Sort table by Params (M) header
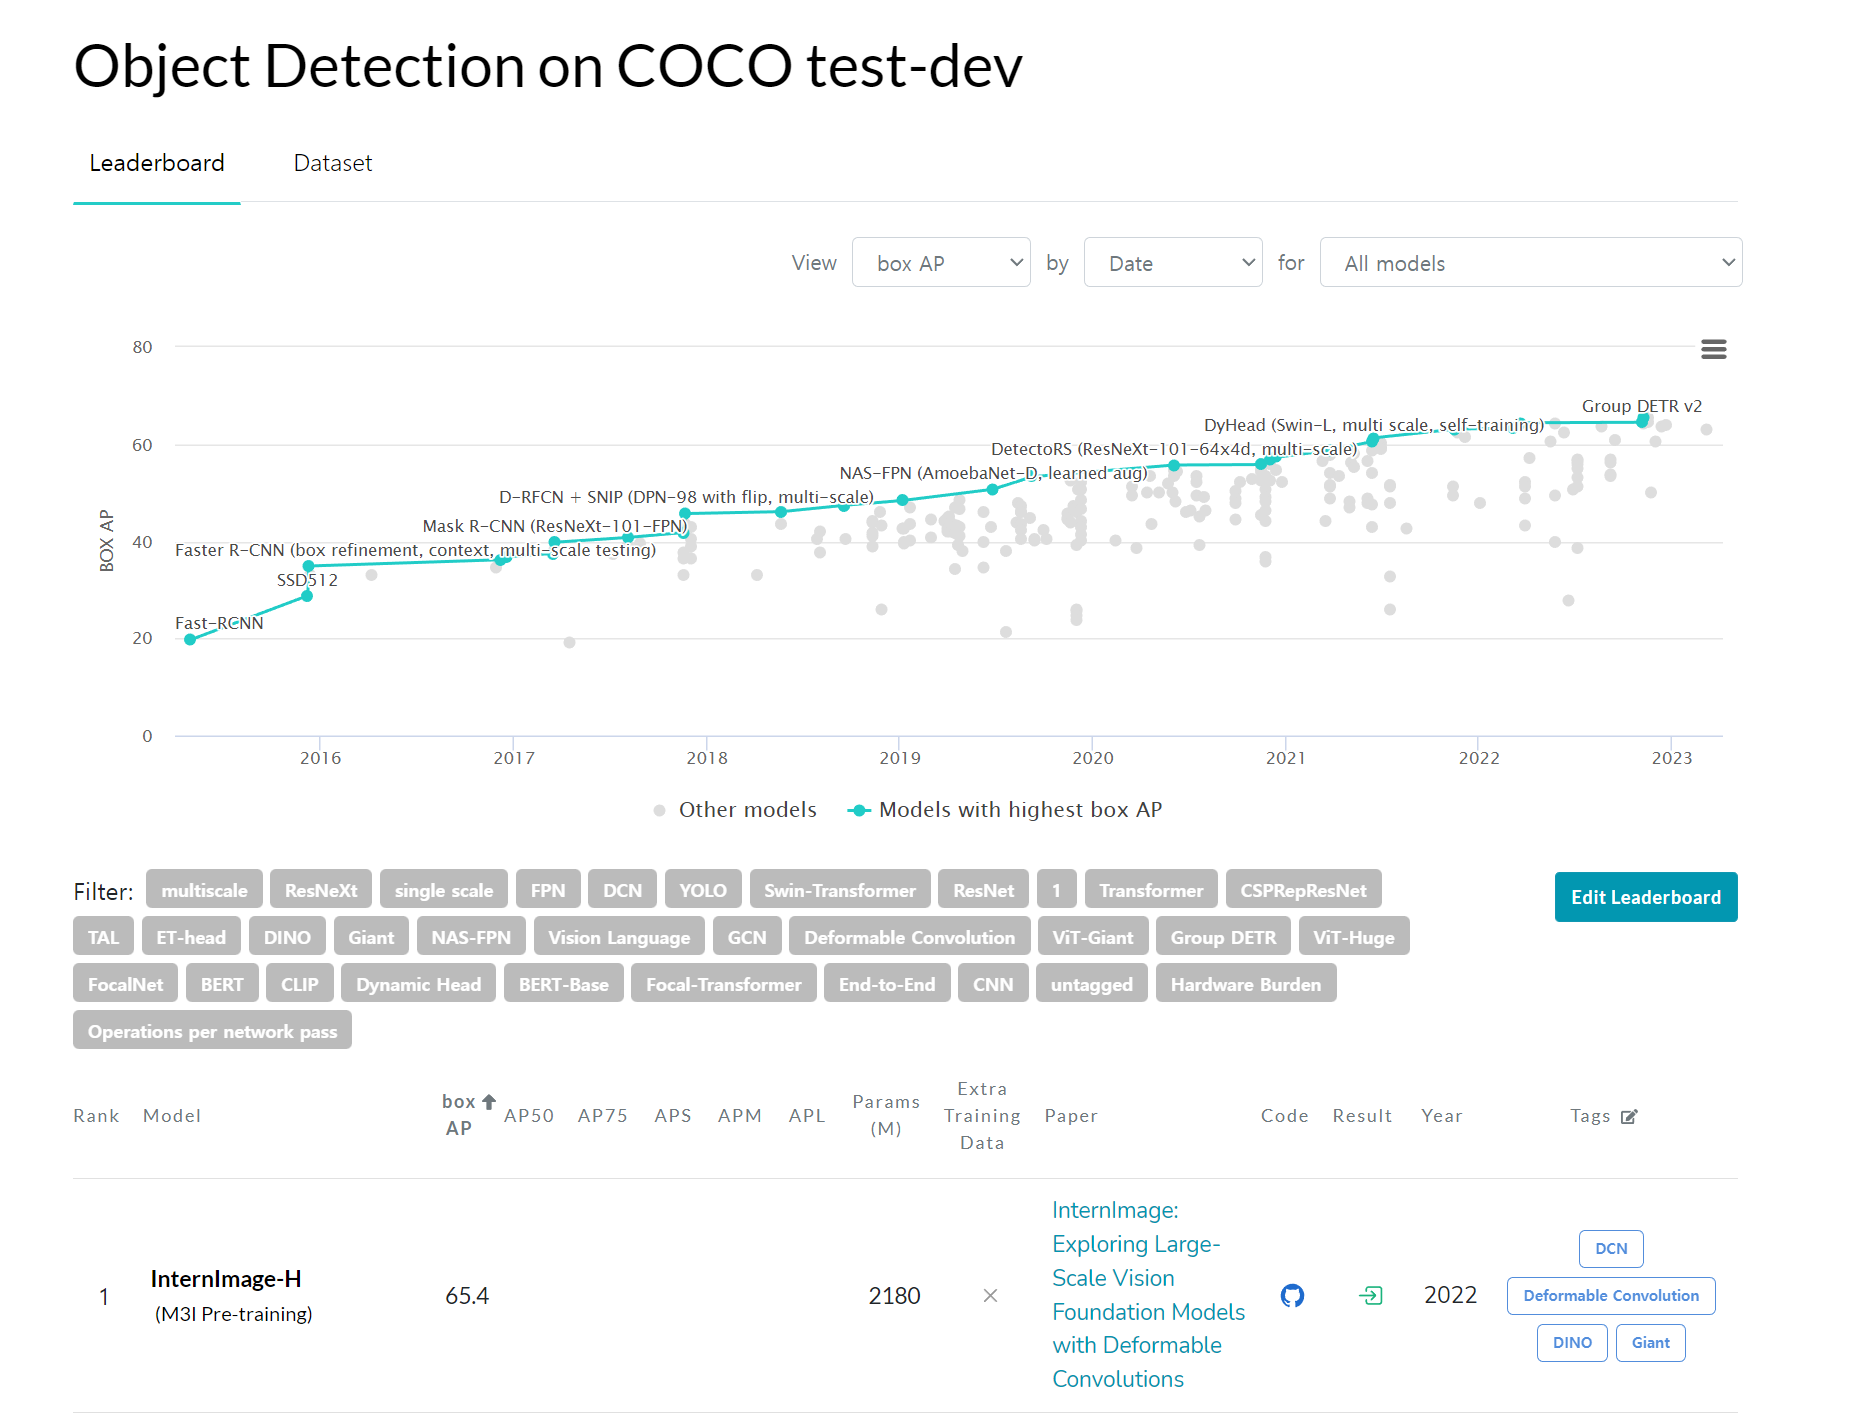This screenshot has height=1419, width=1860. click(885, 1115)
